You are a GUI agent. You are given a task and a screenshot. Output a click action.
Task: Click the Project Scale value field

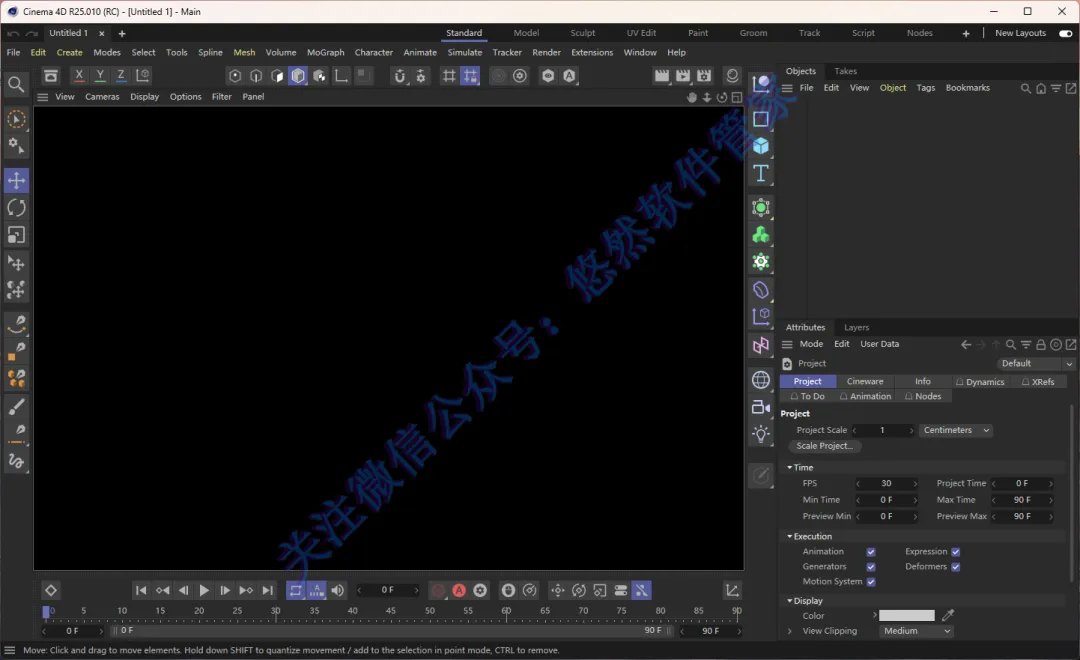pos(882,430)
